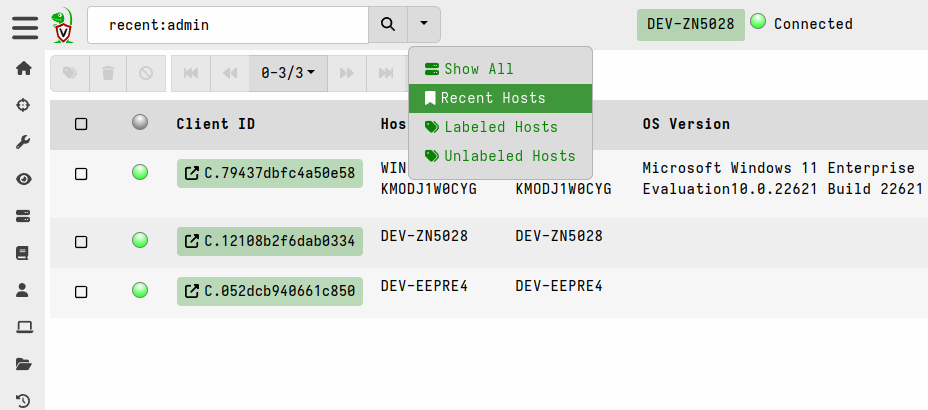Open the hamburger navigation menu

[x=24, y=26]
